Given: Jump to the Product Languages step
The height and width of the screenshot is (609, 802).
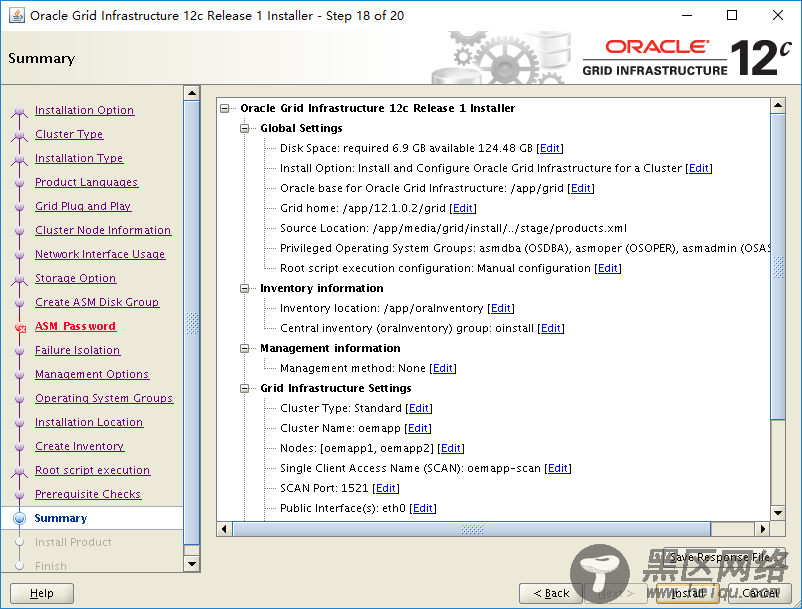Looking at the screenshot, I should [x=86, y=183].
